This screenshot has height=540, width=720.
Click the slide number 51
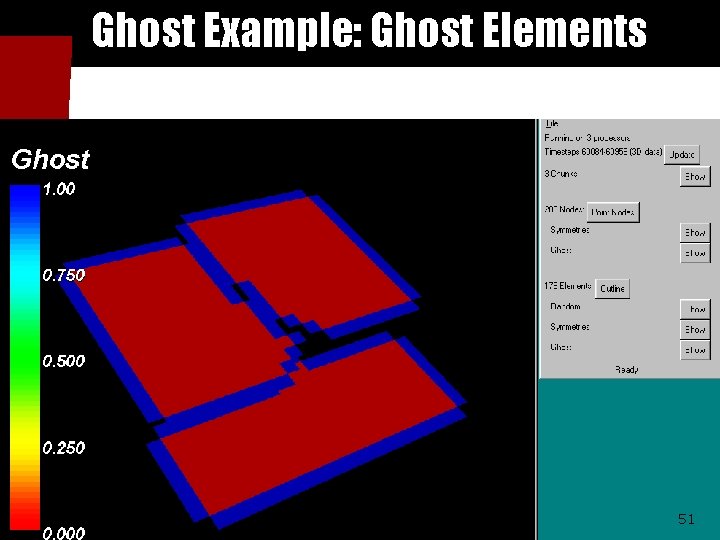coord(686,519)
